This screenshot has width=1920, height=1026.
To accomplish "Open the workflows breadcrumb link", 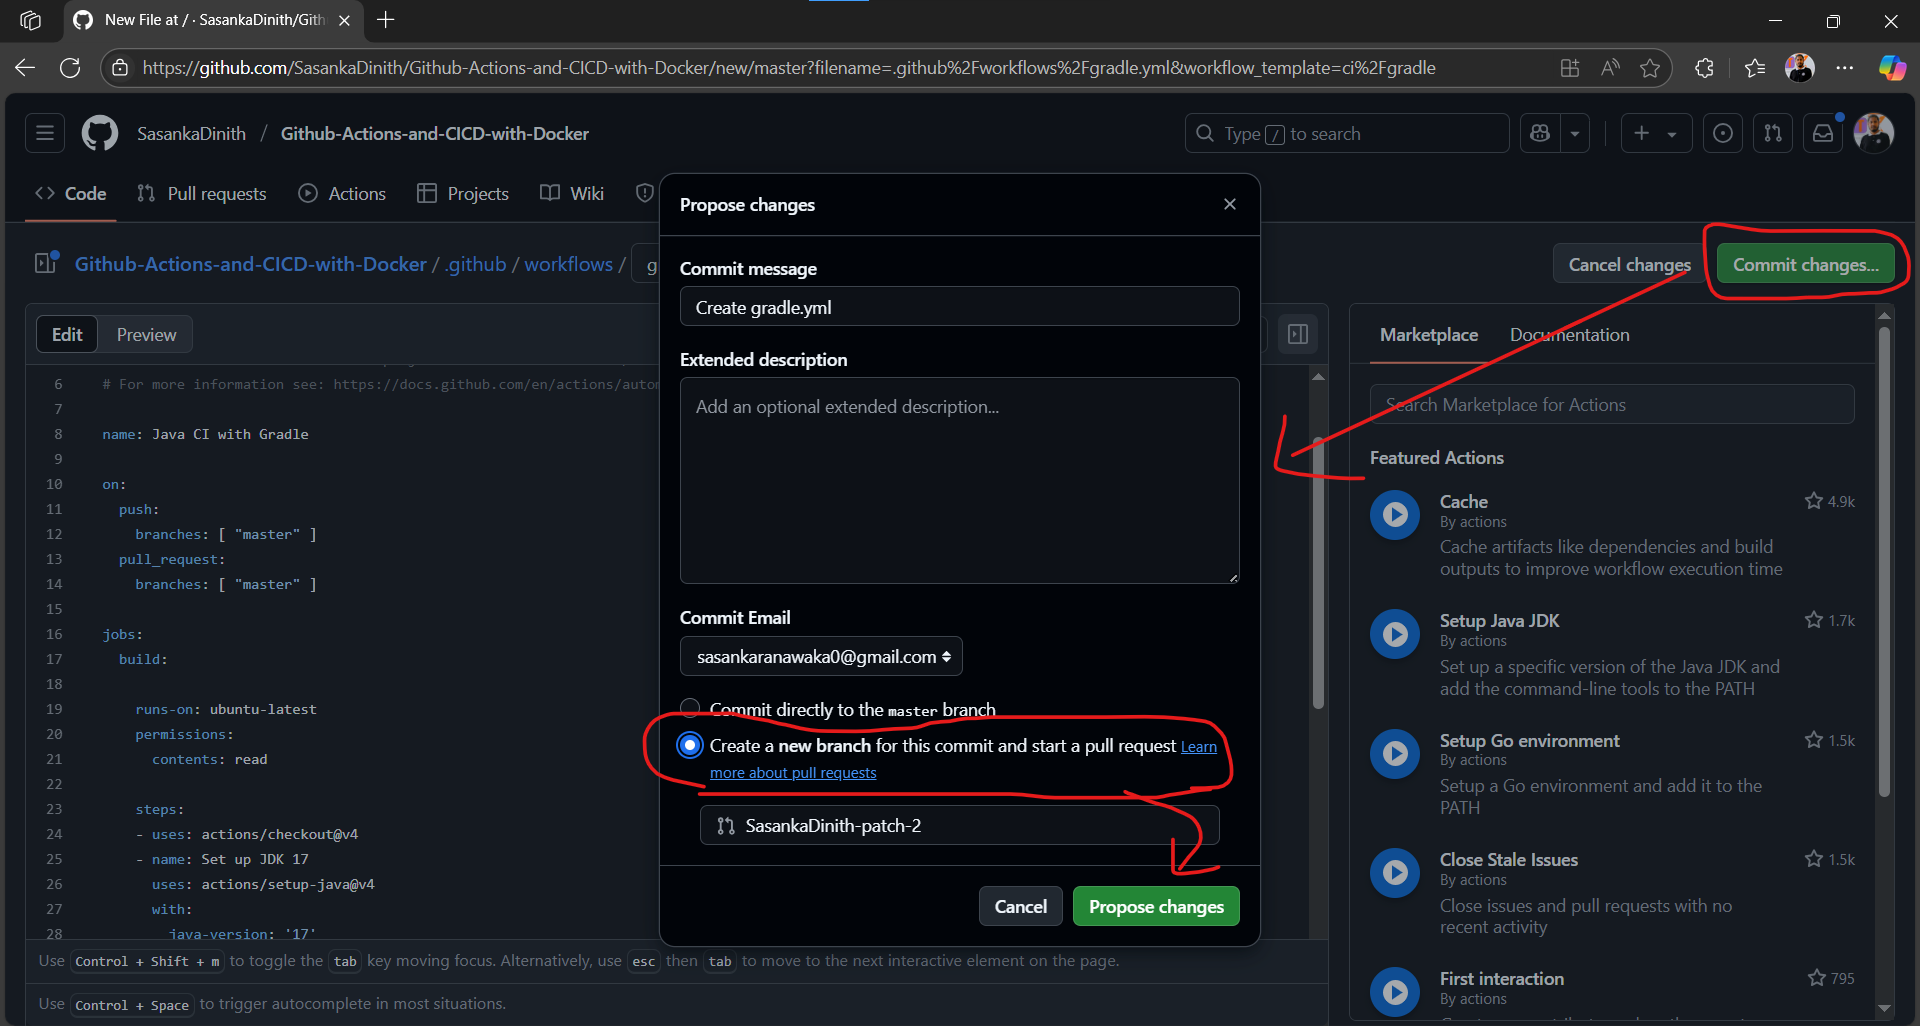I will coord(568,264).
